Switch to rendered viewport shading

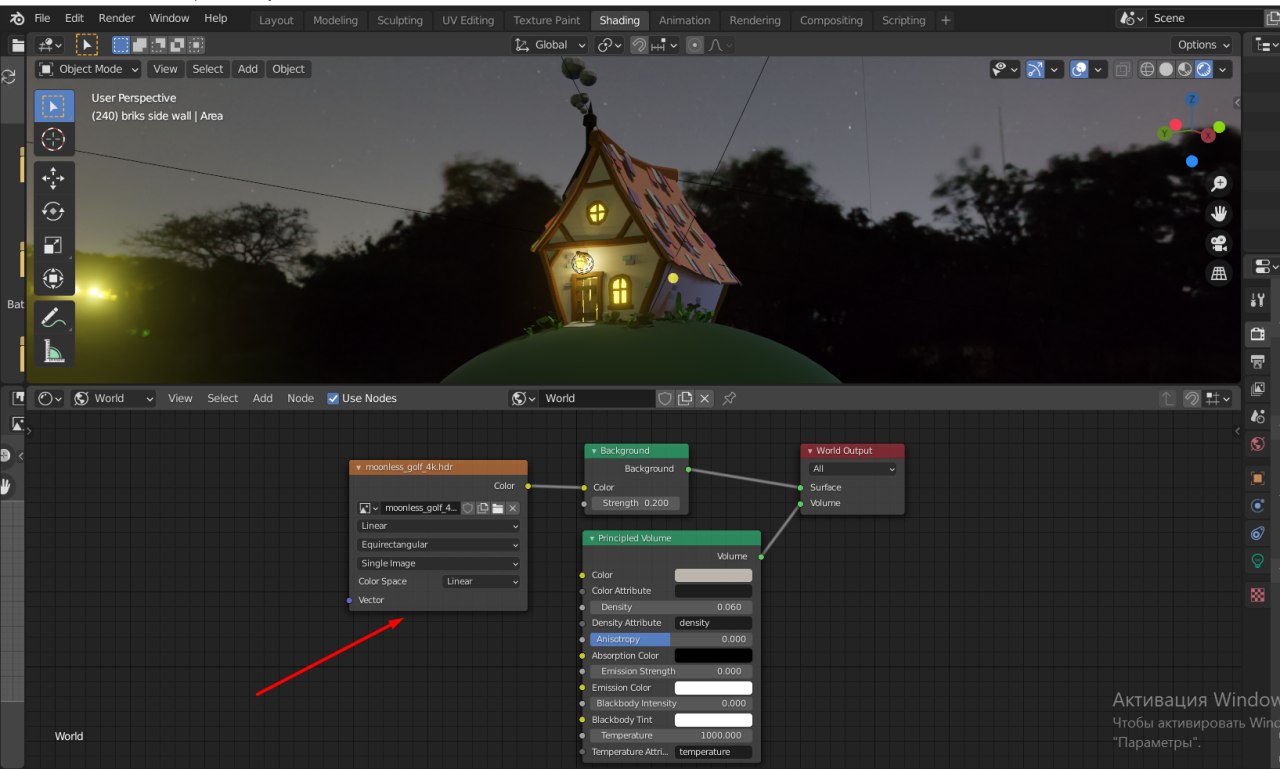pyautogui.click(x=1204, y=70)
